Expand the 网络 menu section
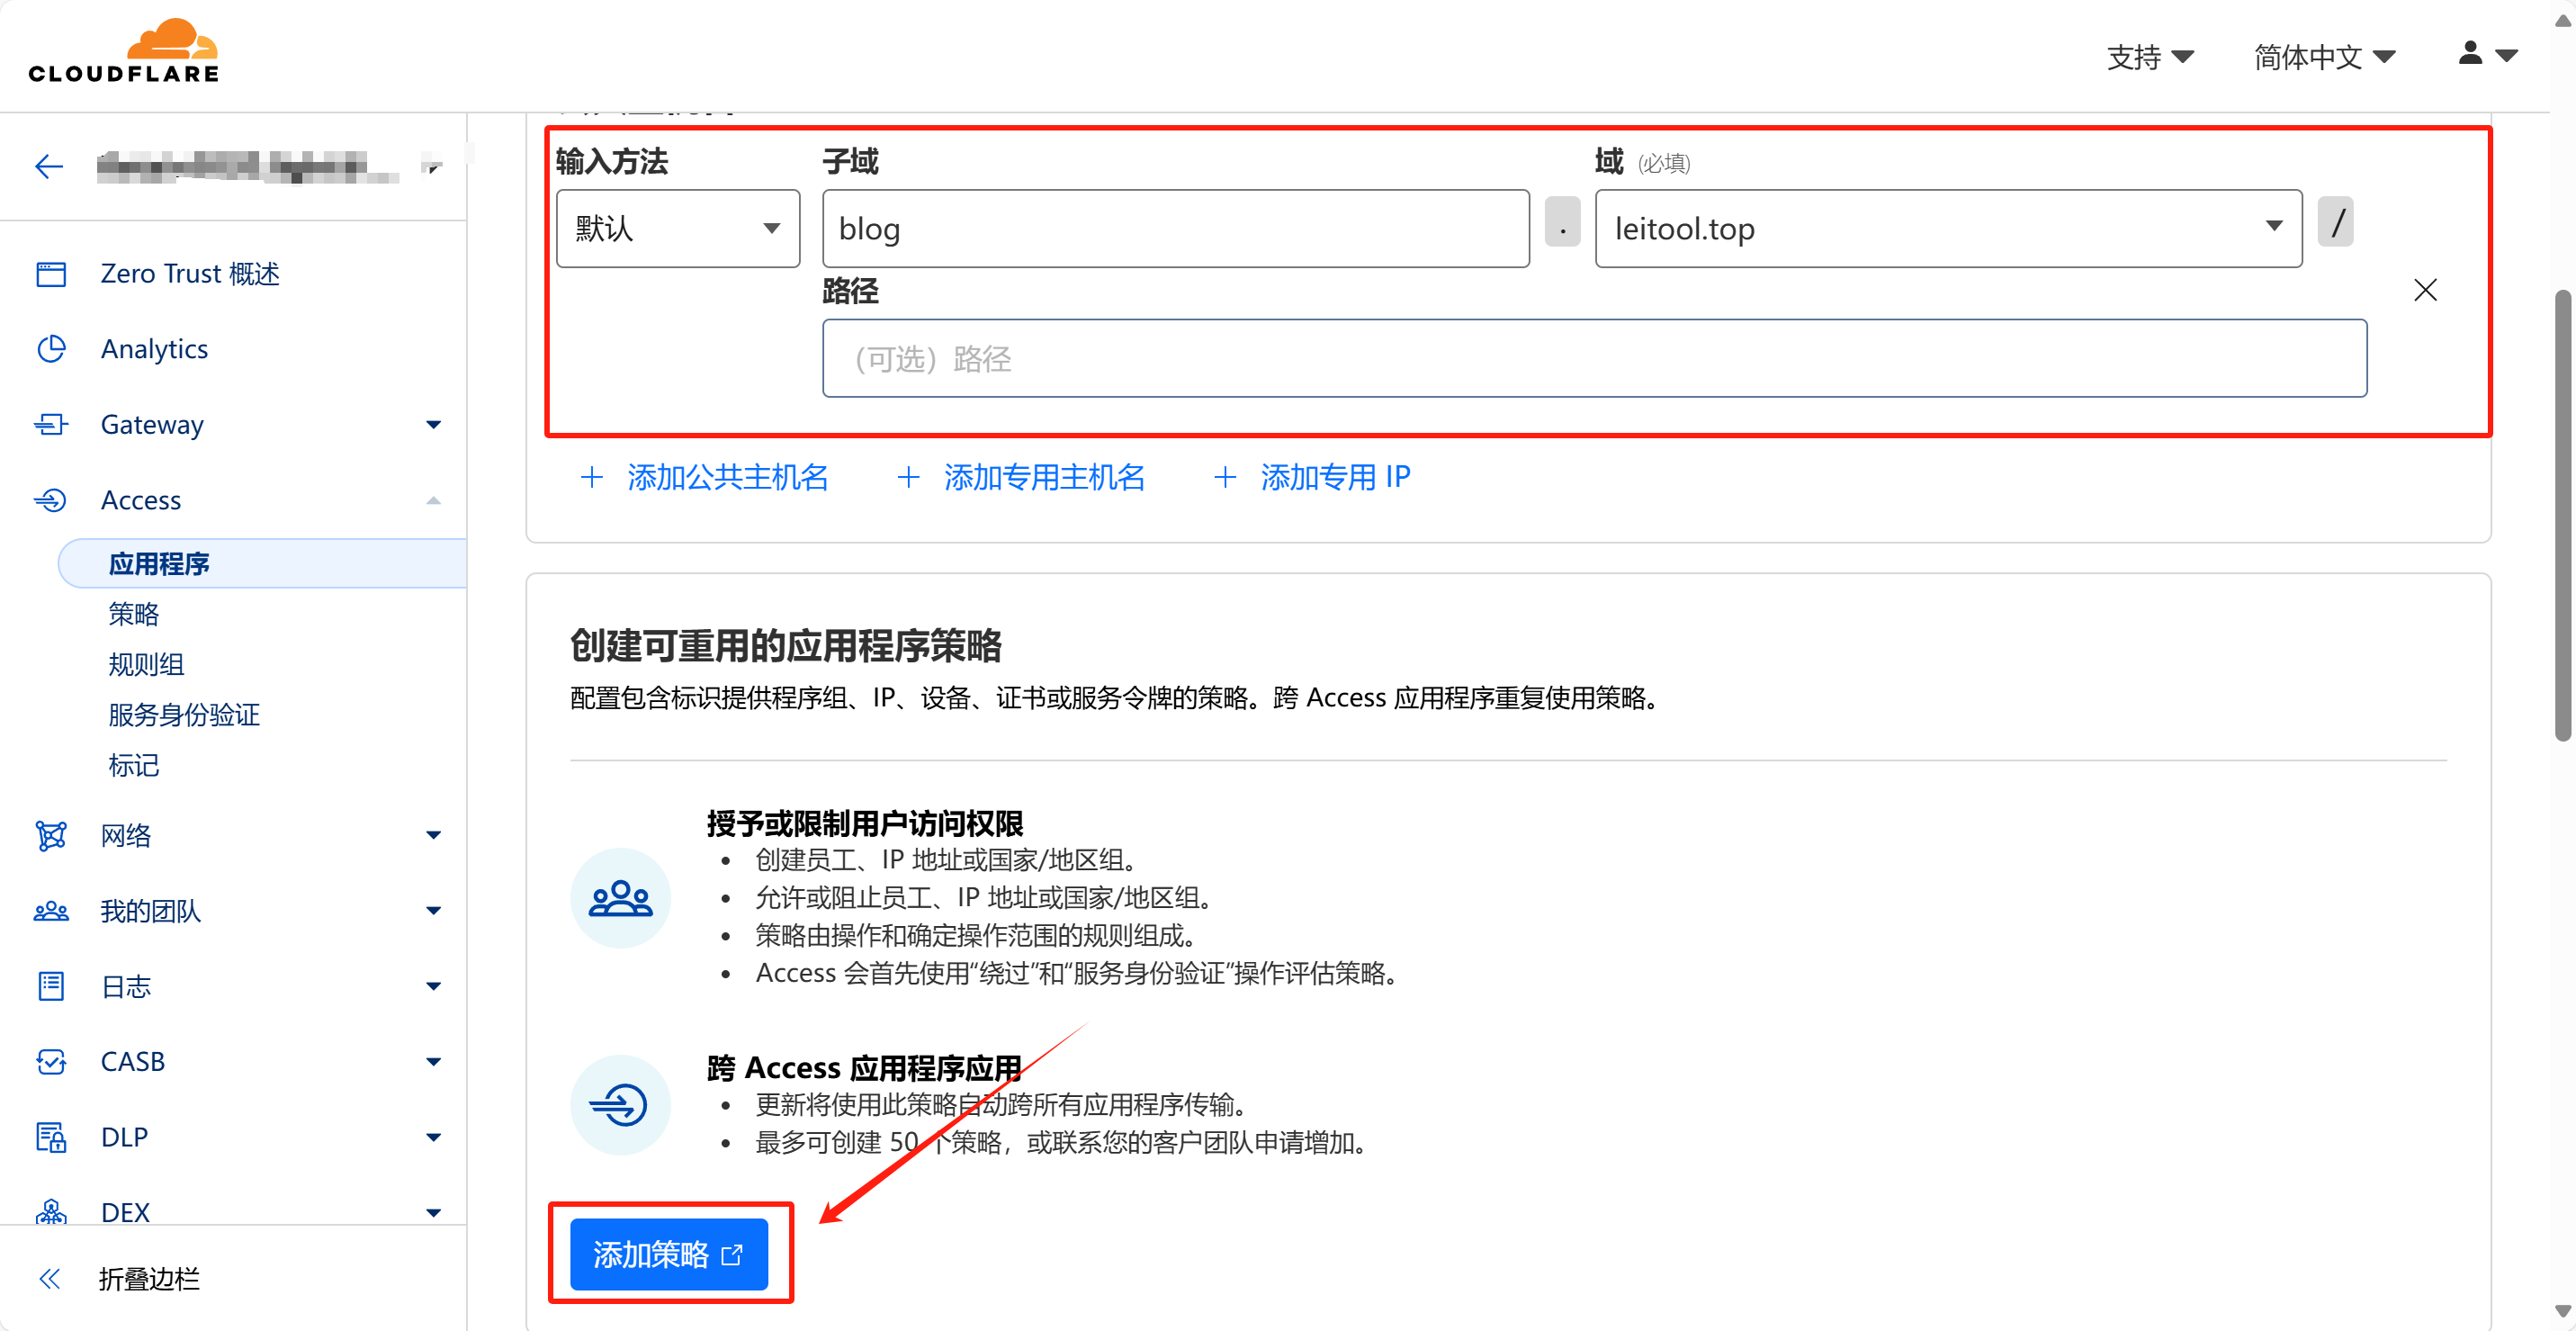 (x=433, y=835)
